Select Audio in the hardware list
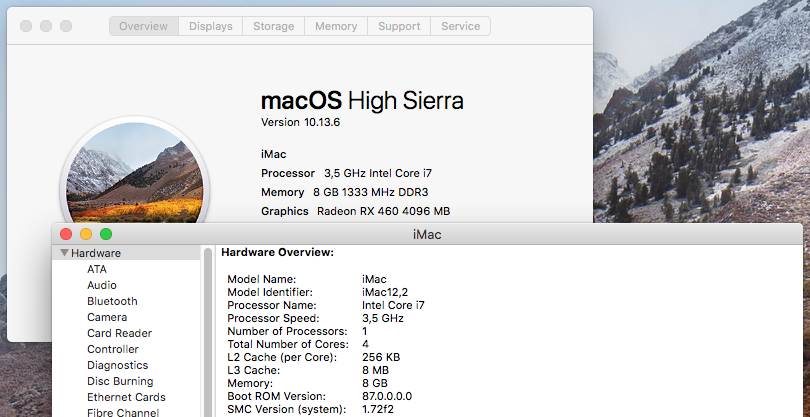Image resolution: width=810 pixels, height=417 pixels. point(102,285)
